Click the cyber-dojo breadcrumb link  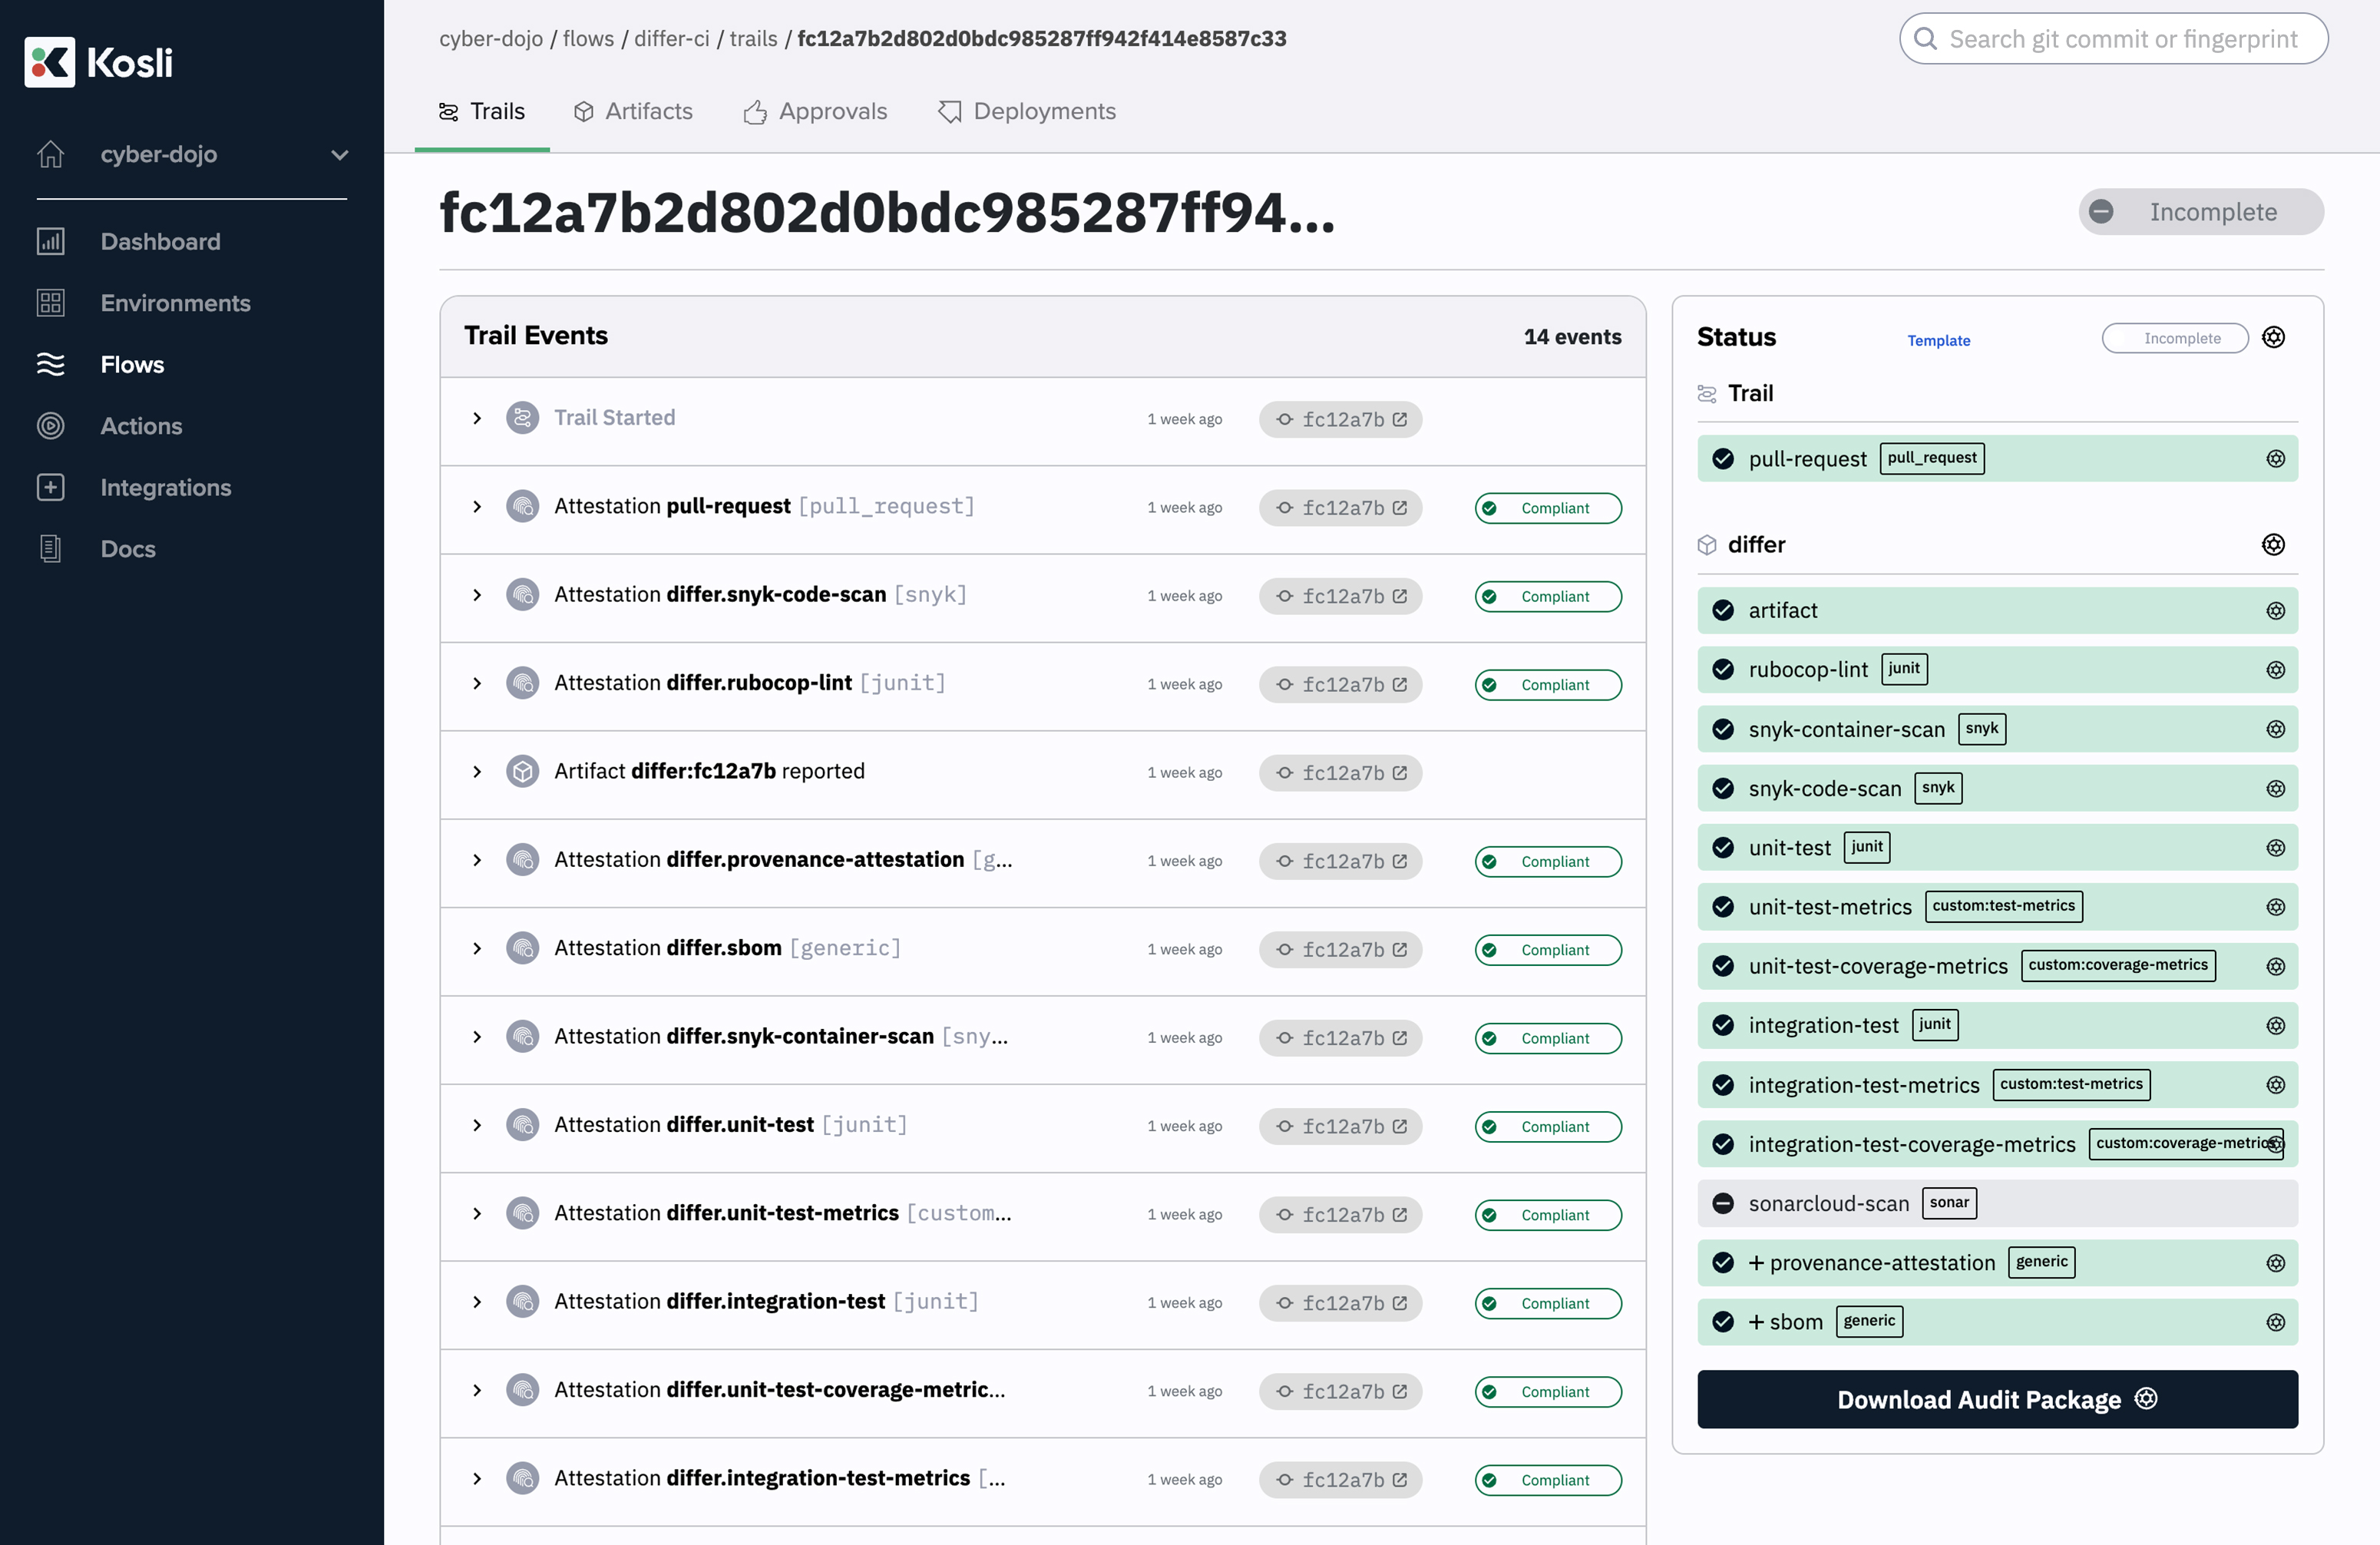tap(491, 39)
